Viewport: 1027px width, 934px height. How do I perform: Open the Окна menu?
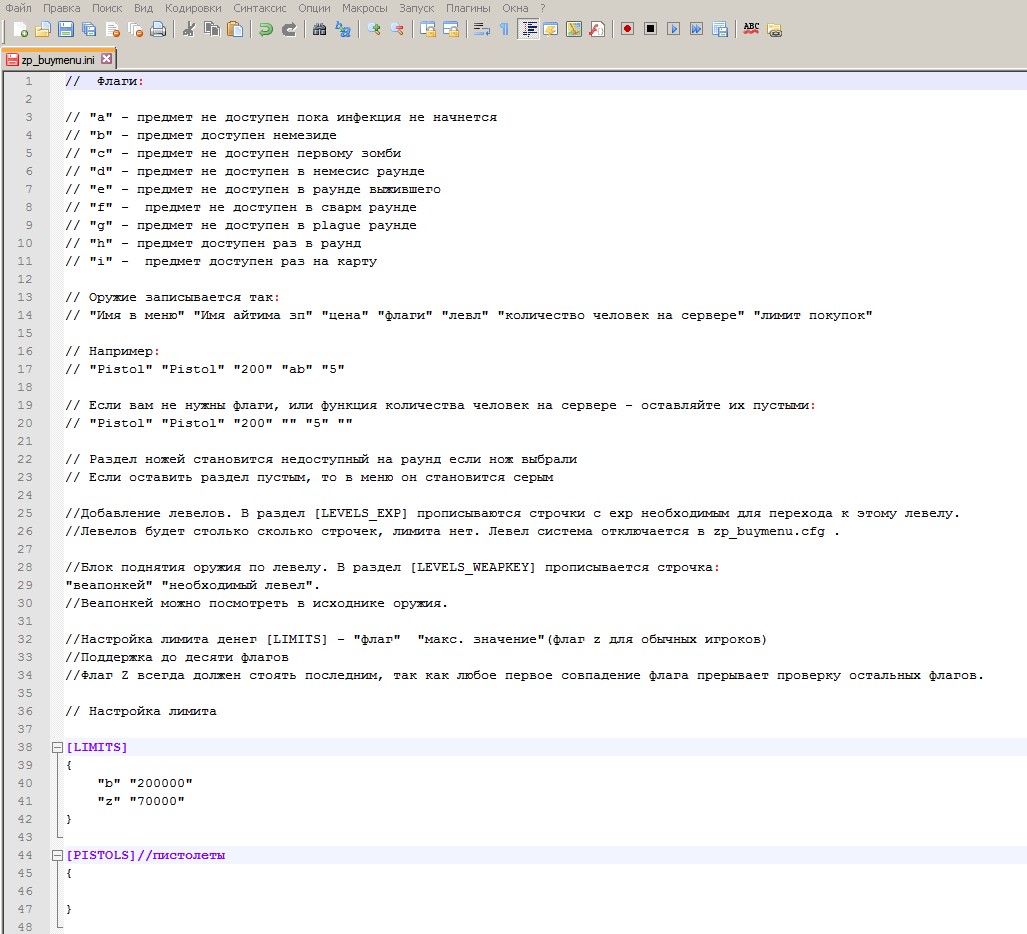point(515,8)
